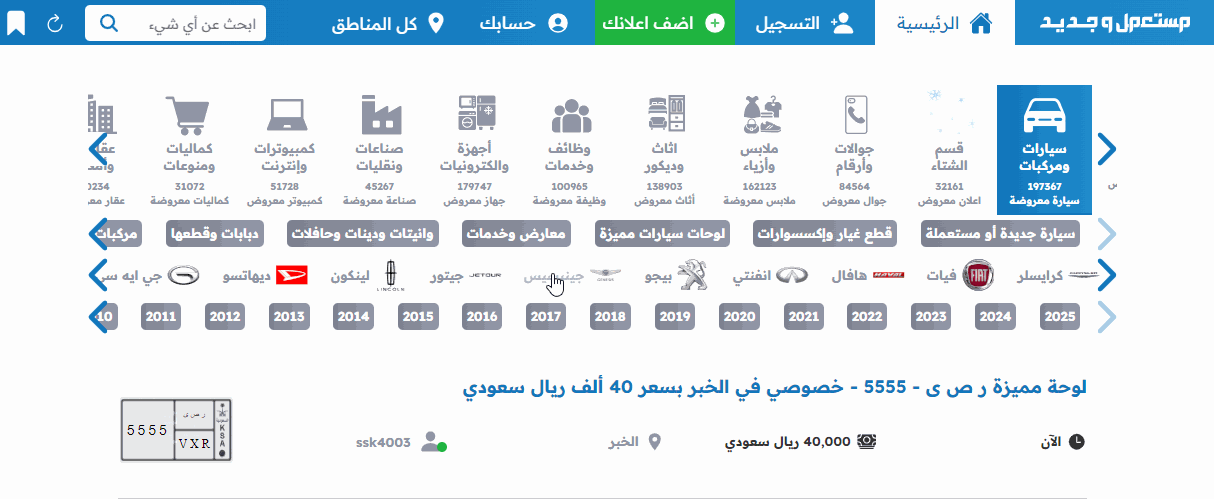Open the جوالات وأرقام mobiles category
The image size is (1214, 499).
(x=855, y=150)
